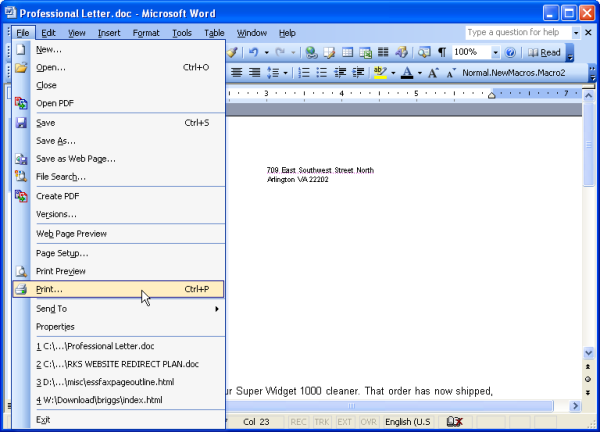The width and height of the screenshot is (600, 432).
Task: Click the Previous Page double-arrow button
Action: coord(588,367)
